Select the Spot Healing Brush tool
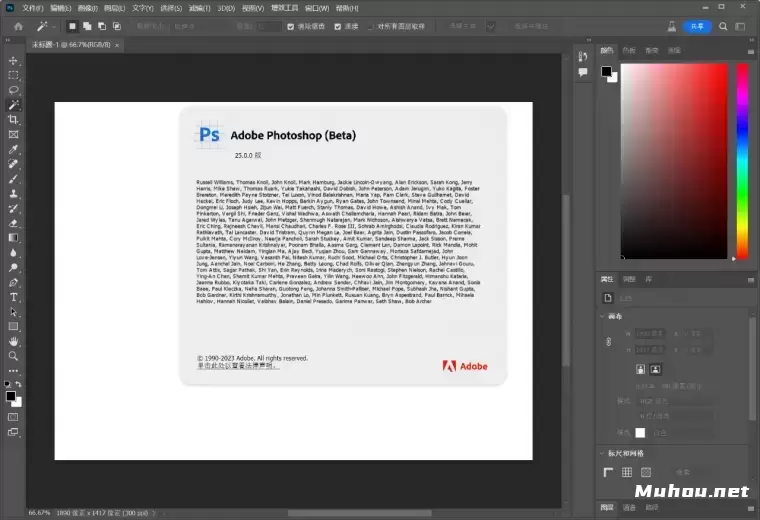Image resolution: width=760 pixels, height=520 pixels. coord(13,164)
